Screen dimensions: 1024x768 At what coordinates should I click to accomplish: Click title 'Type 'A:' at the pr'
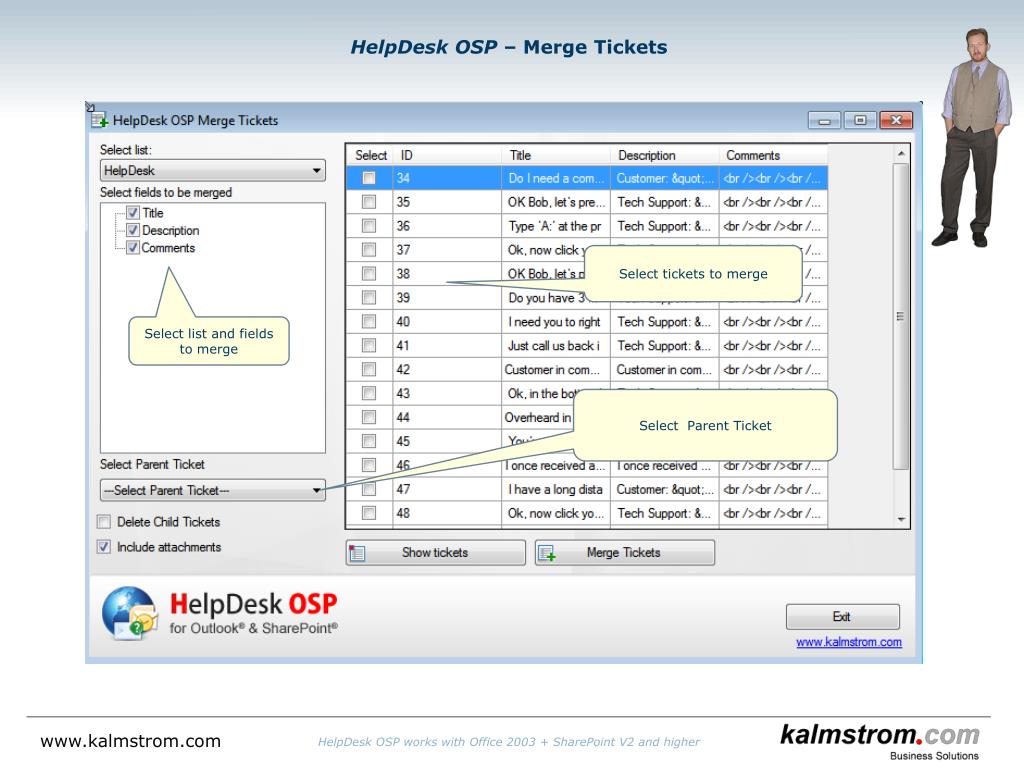point(556,226)
